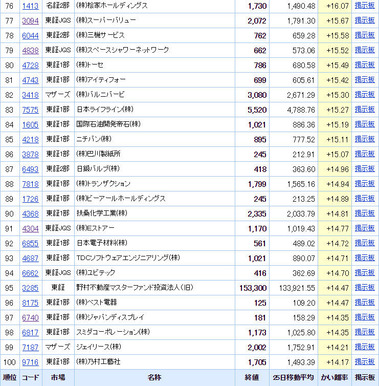Open stock code 4743 link
Image resolution: width=379 pixels, height=386 pixels.
(30, 80)
